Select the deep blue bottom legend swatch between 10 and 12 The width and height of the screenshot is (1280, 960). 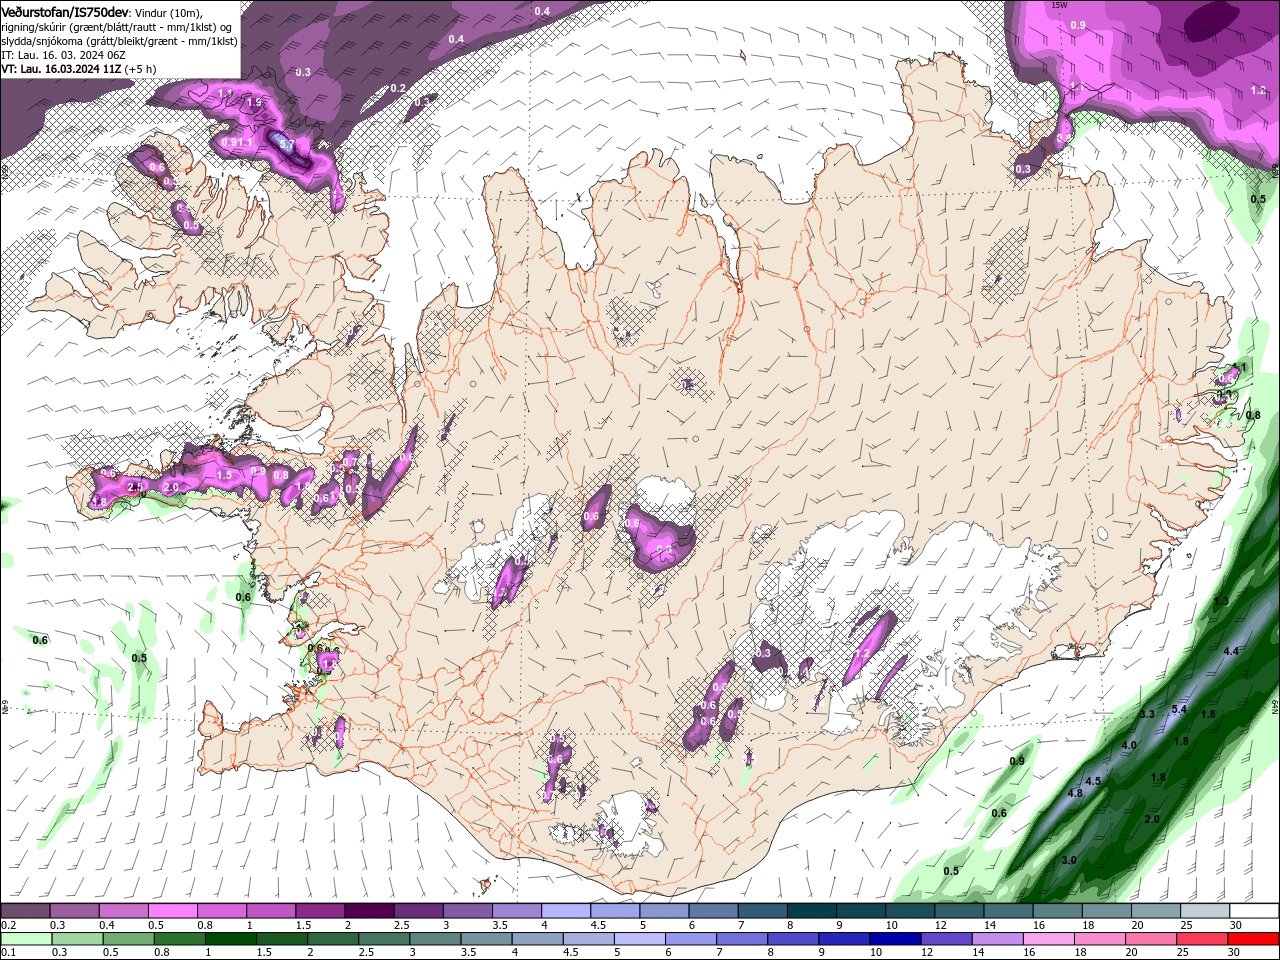[x=895, y=939]
